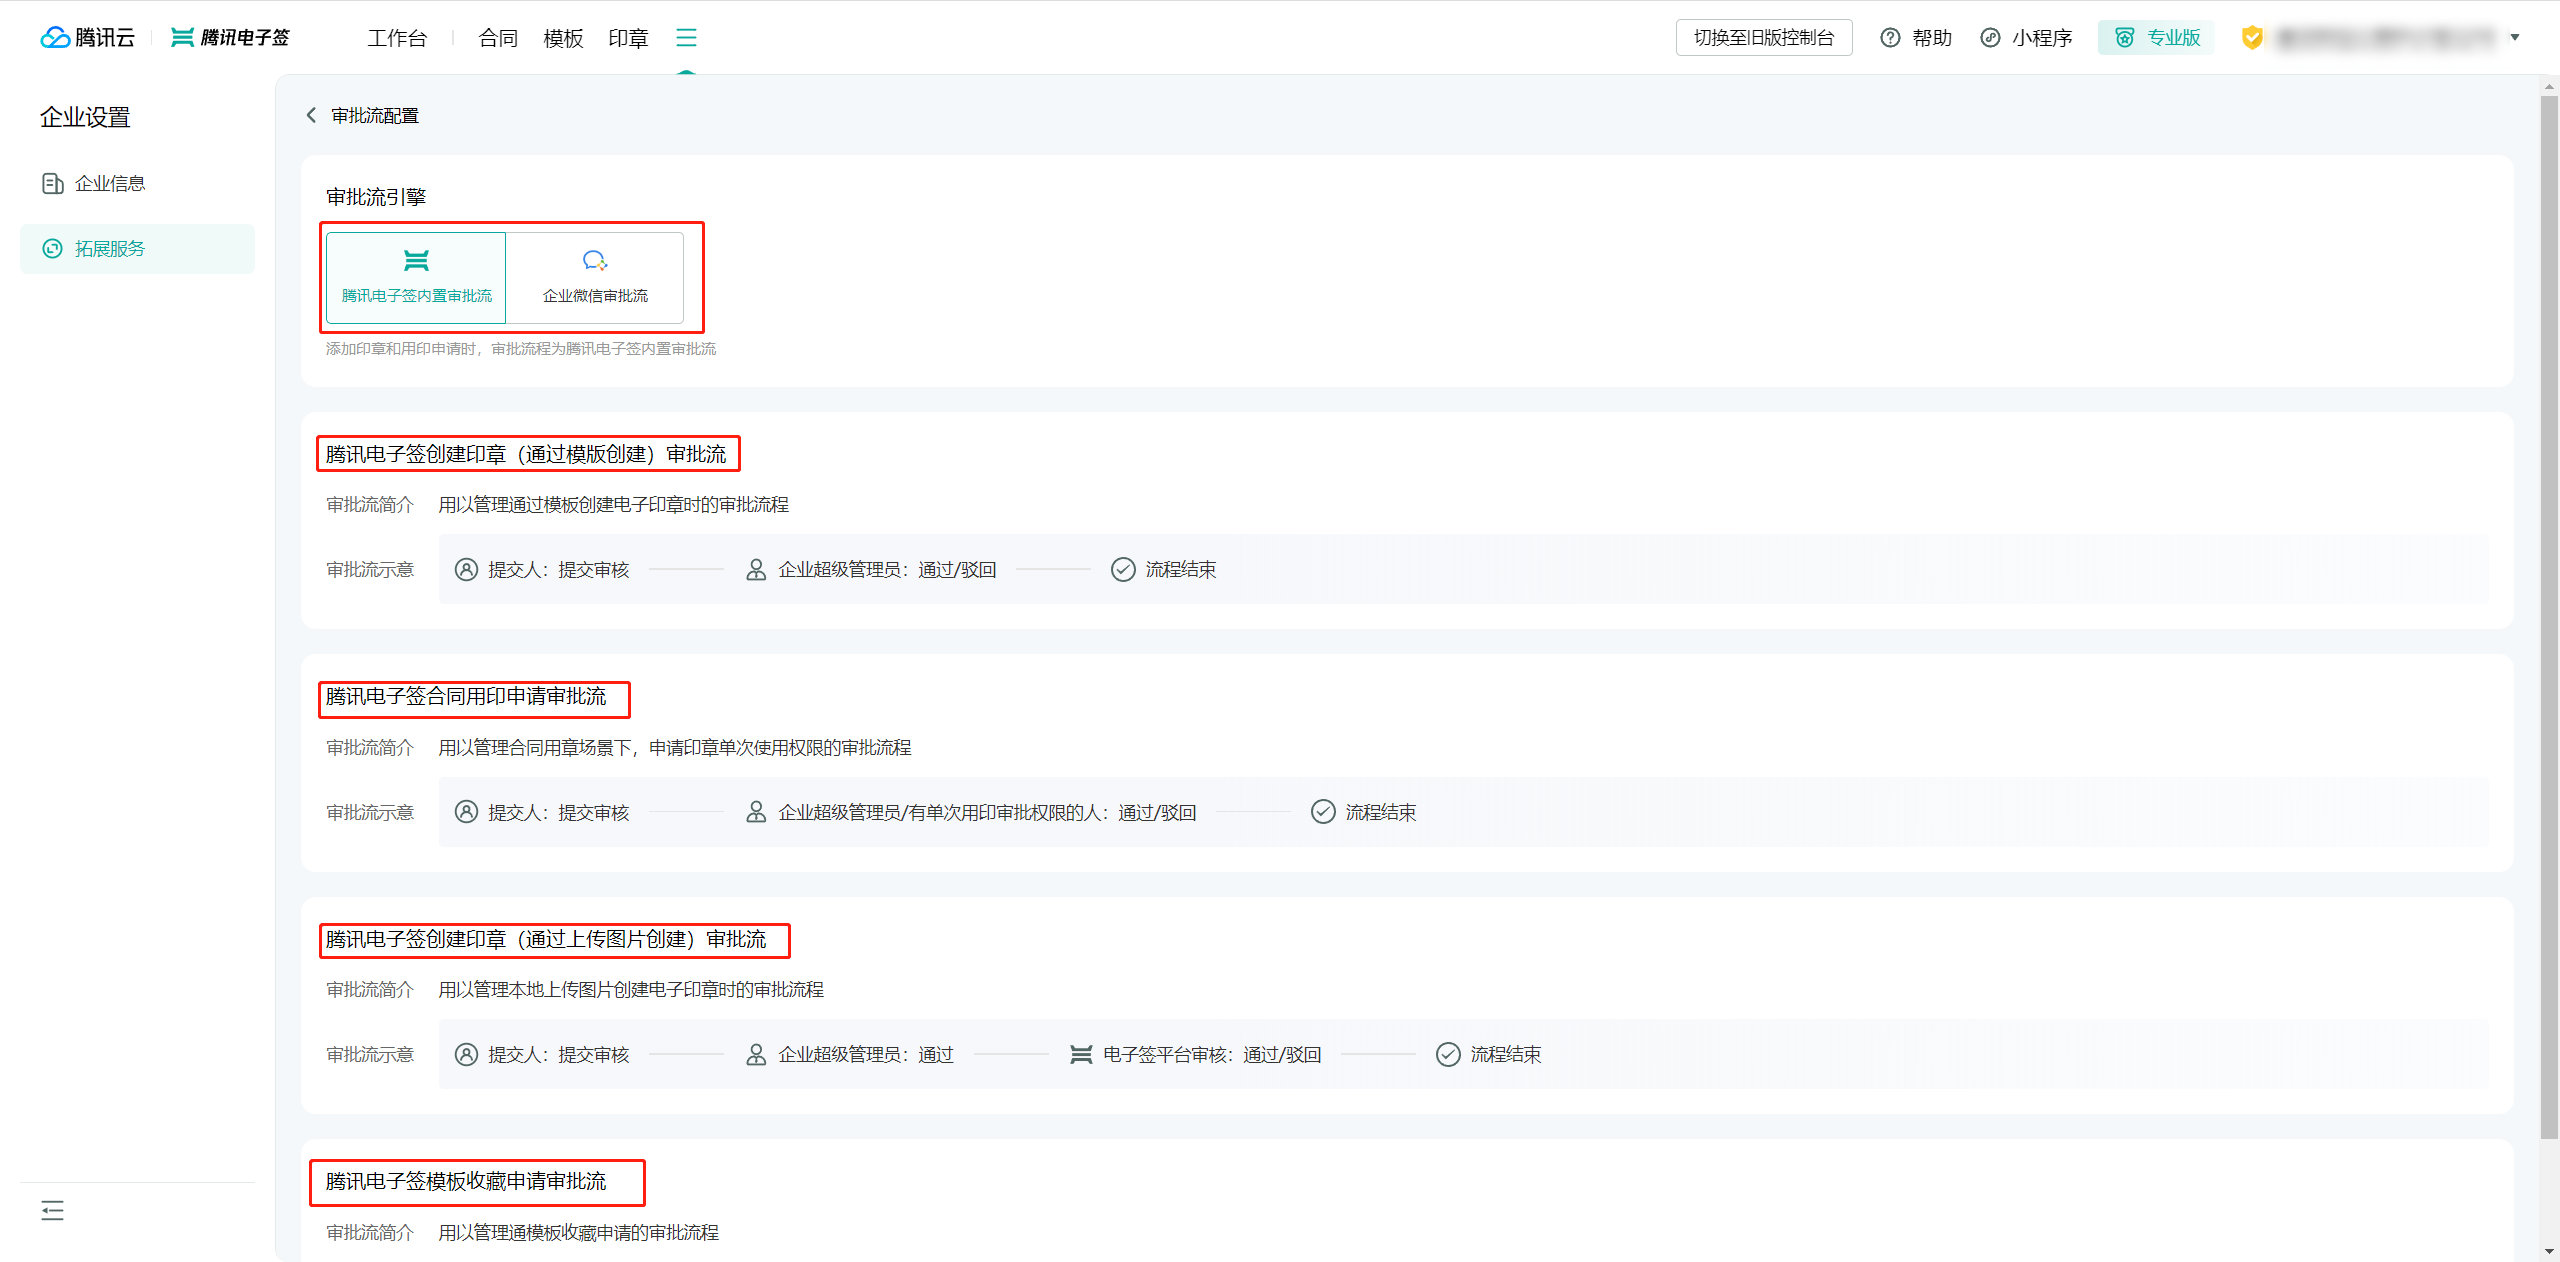Click the 专业版 medal icon
2560x1262 pixels.
pyautogui.click(x=2125, y=38)
